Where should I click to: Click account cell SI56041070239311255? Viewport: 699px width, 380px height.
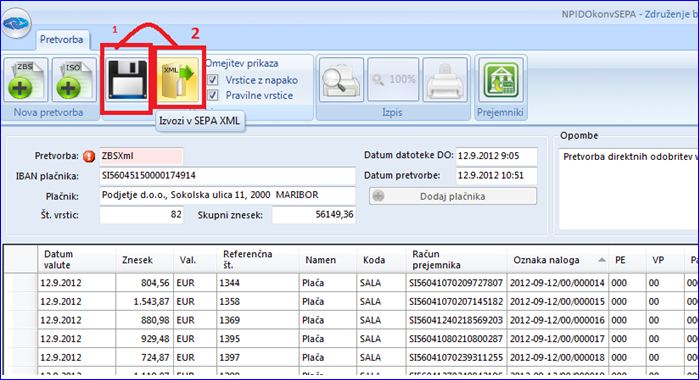pos(456,358)
